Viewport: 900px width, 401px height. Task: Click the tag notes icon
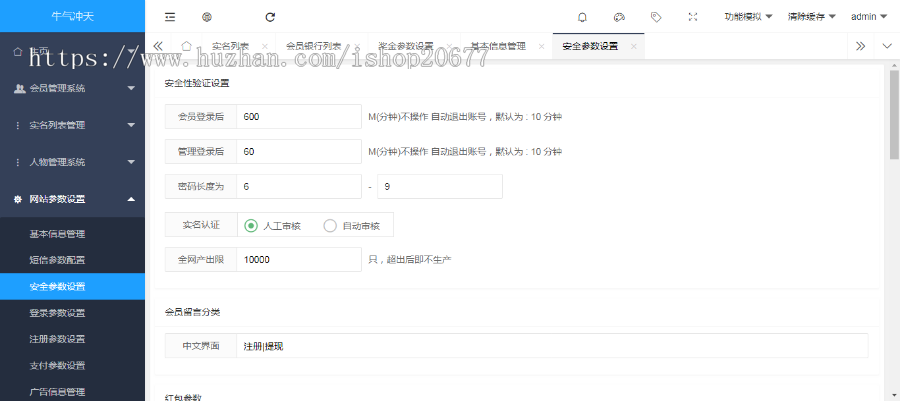pos(656,17)
